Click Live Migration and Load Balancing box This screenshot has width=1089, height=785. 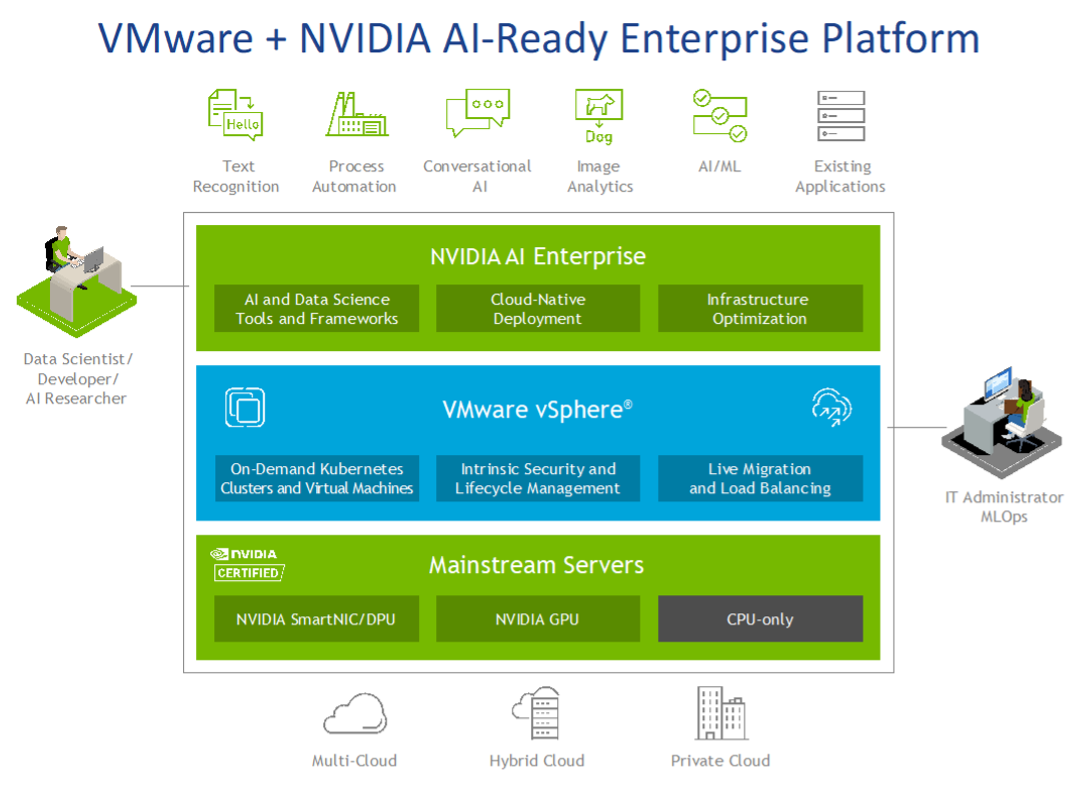pyautogui.click(x=760, y=479)
